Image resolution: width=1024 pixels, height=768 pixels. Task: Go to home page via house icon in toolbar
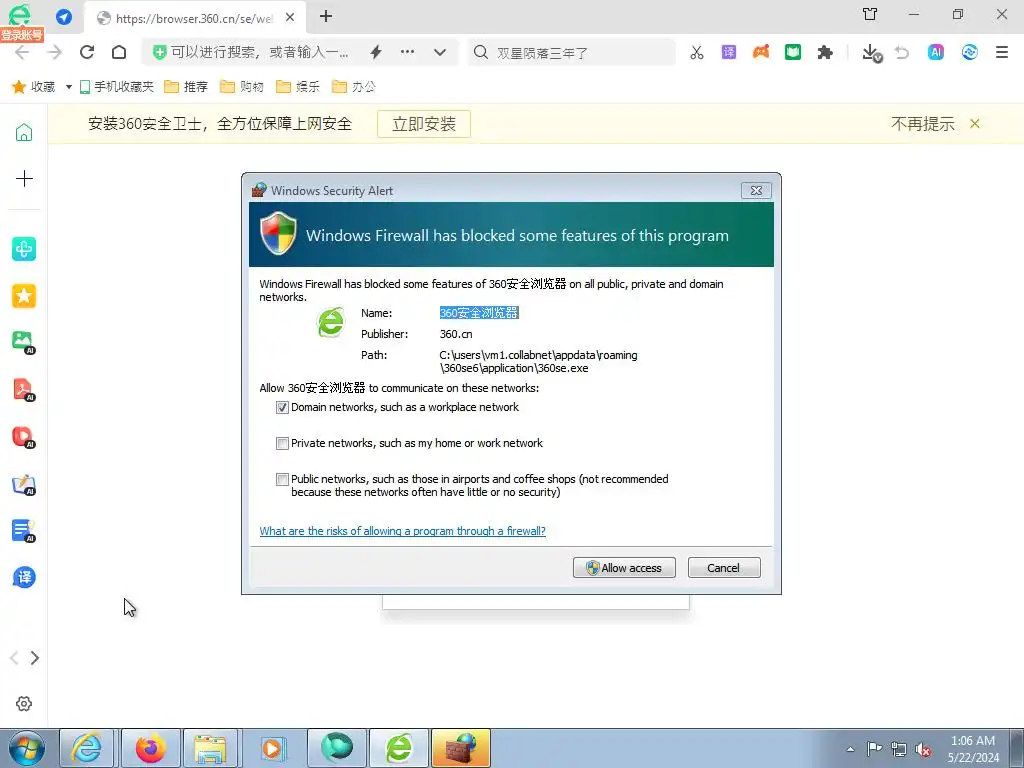pyautogui.click(x=119, y=52)
